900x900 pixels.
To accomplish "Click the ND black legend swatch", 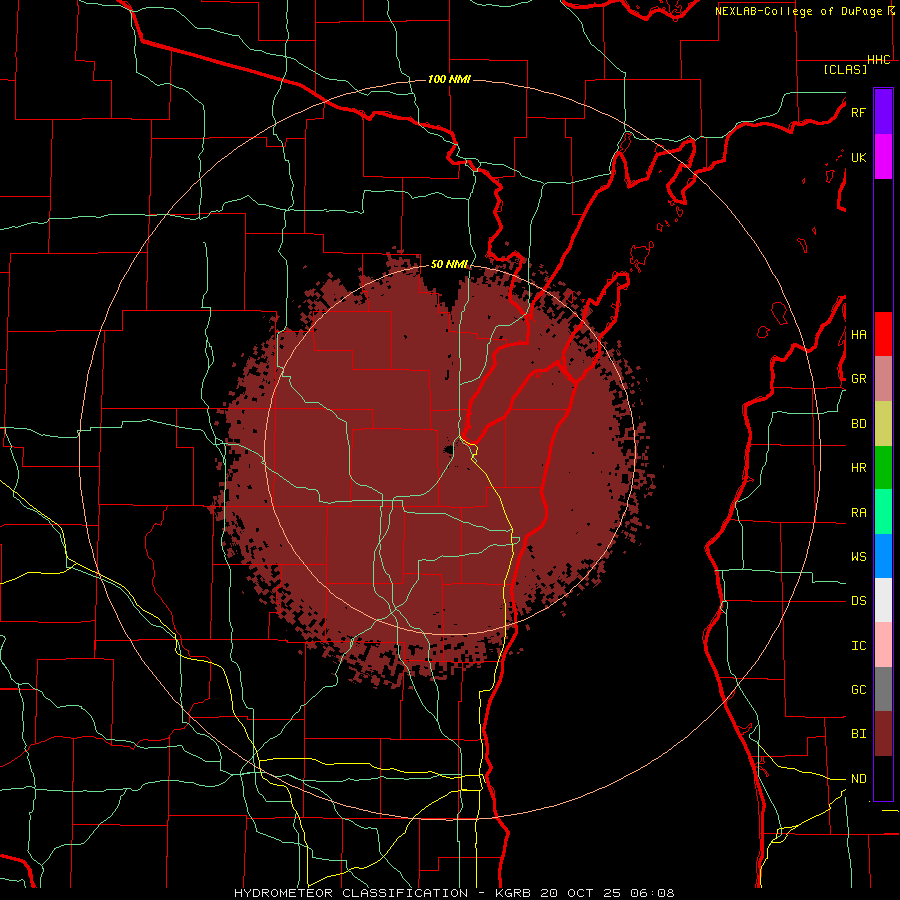I will click(x=883, y=778).
